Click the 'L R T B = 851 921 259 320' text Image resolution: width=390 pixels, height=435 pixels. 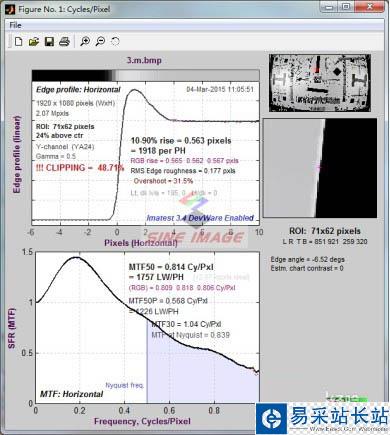pyautogui.click(x=325, y=242)
